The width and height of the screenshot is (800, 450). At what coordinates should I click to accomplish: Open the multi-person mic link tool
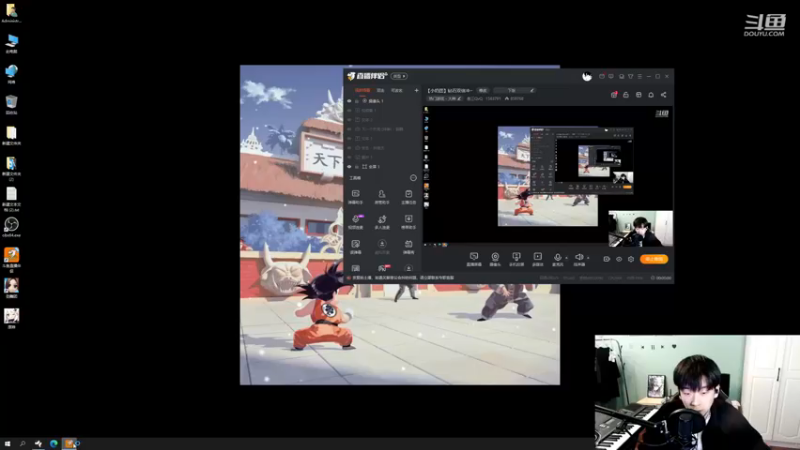pyautogui.click(x=382, y=221)
